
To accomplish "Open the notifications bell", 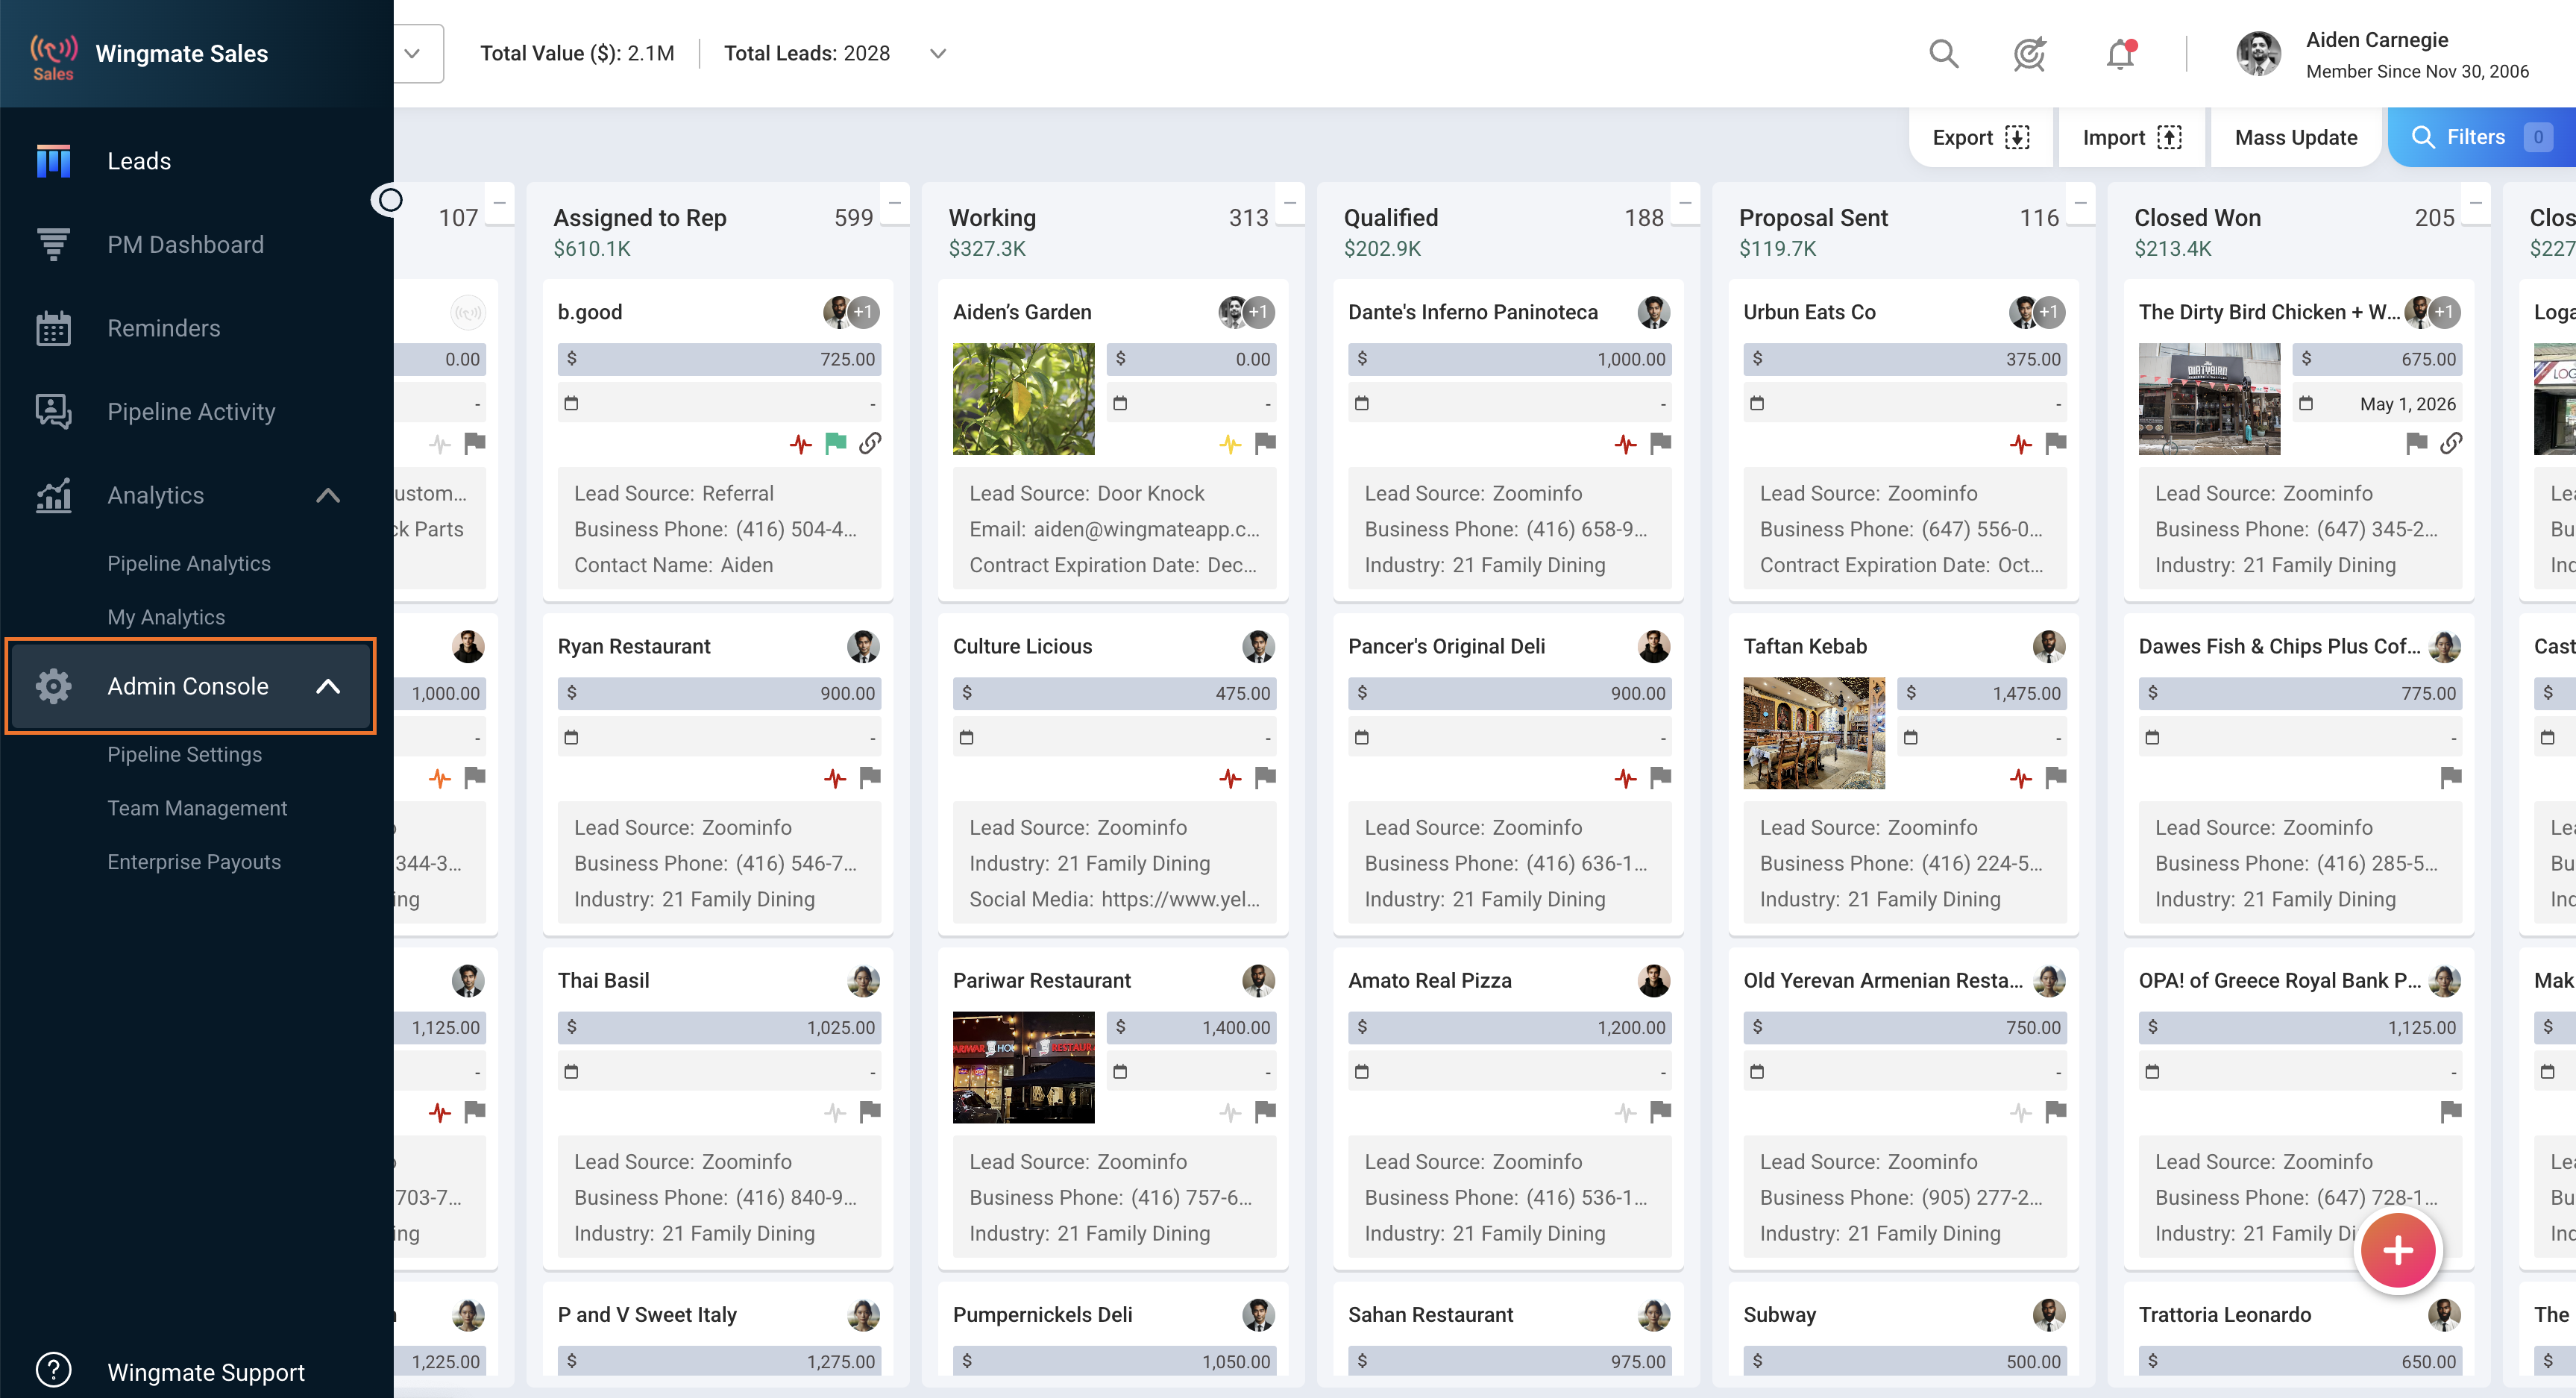I will pyautogui.click(x=2120, y=53).
